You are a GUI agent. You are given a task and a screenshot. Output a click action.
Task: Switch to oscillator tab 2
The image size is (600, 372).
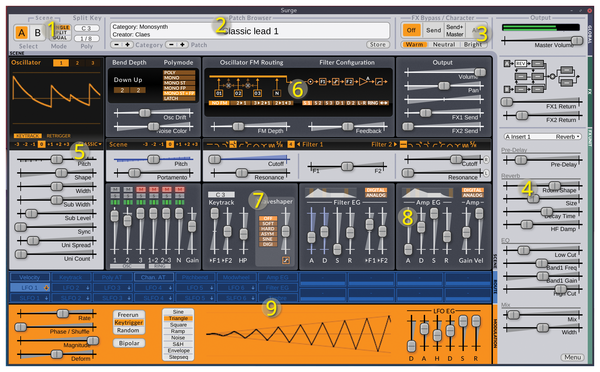click(x=77, y=63)
